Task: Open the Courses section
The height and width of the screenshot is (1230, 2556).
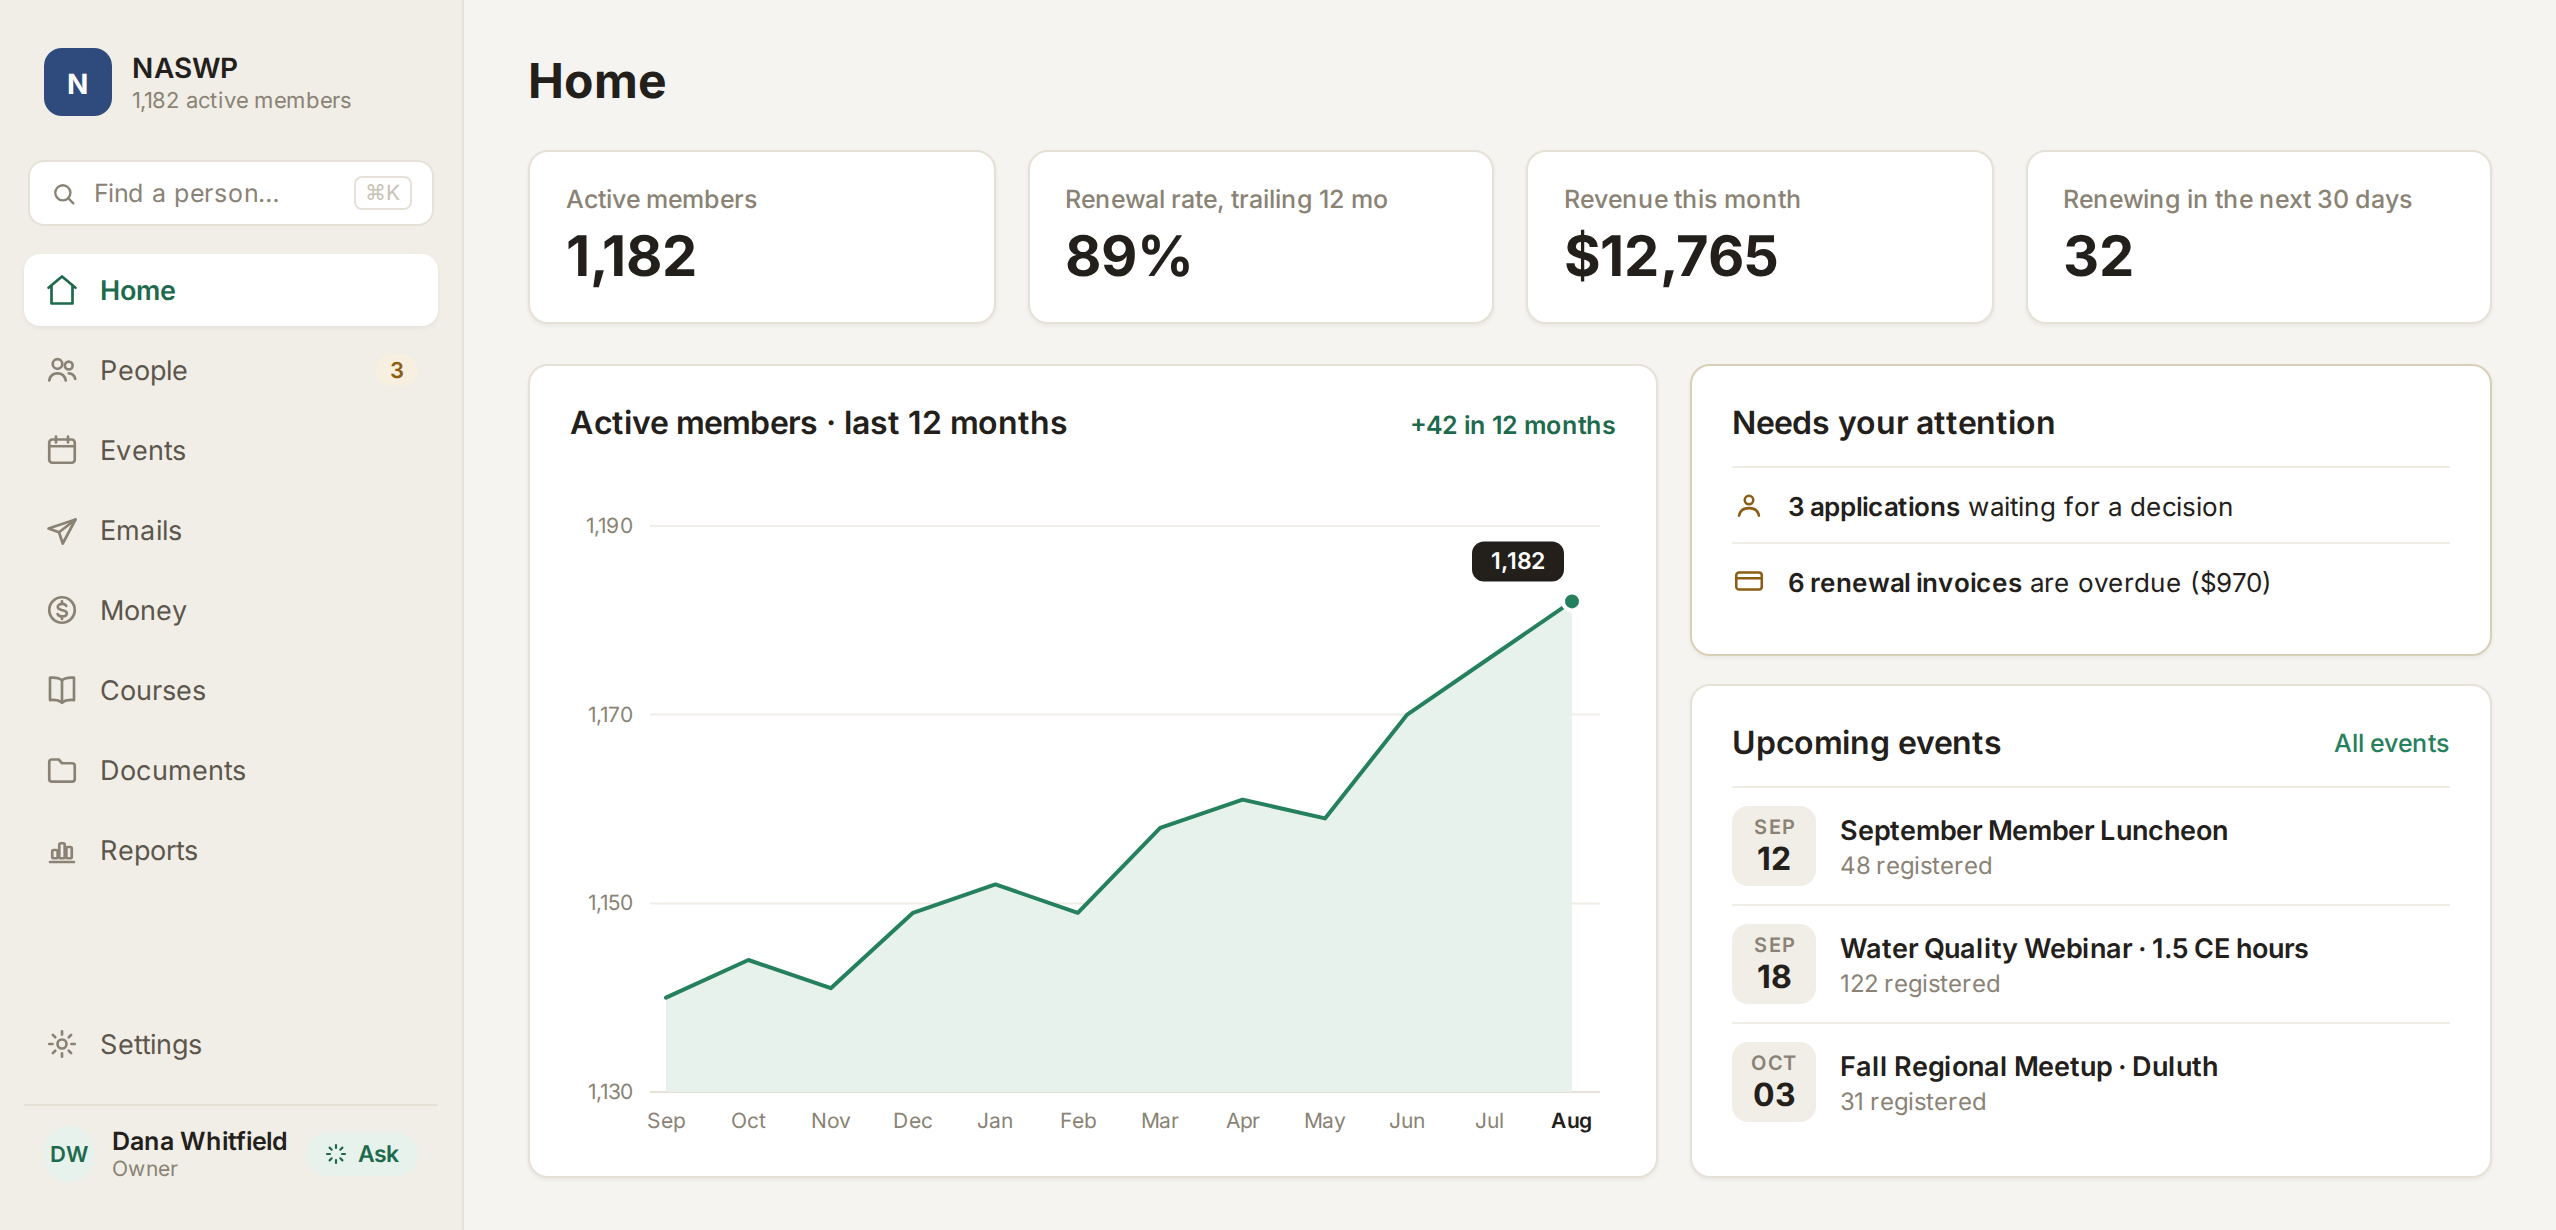Action: (x=231, y=690)
